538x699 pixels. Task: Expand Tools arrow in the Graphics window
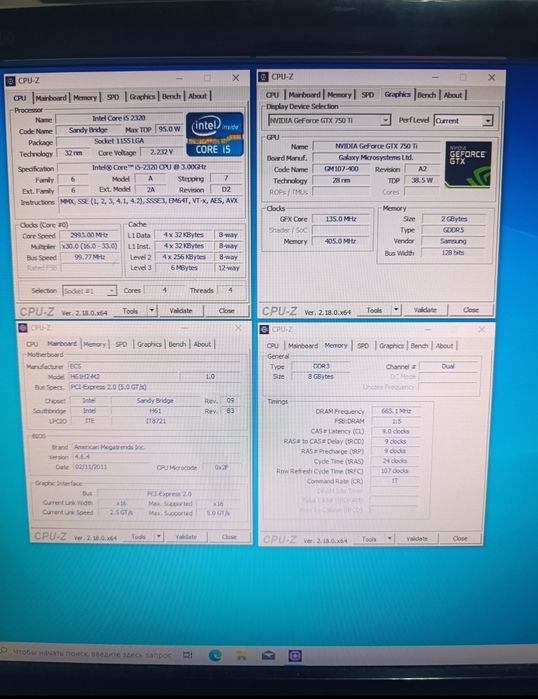tap(396, 309)
